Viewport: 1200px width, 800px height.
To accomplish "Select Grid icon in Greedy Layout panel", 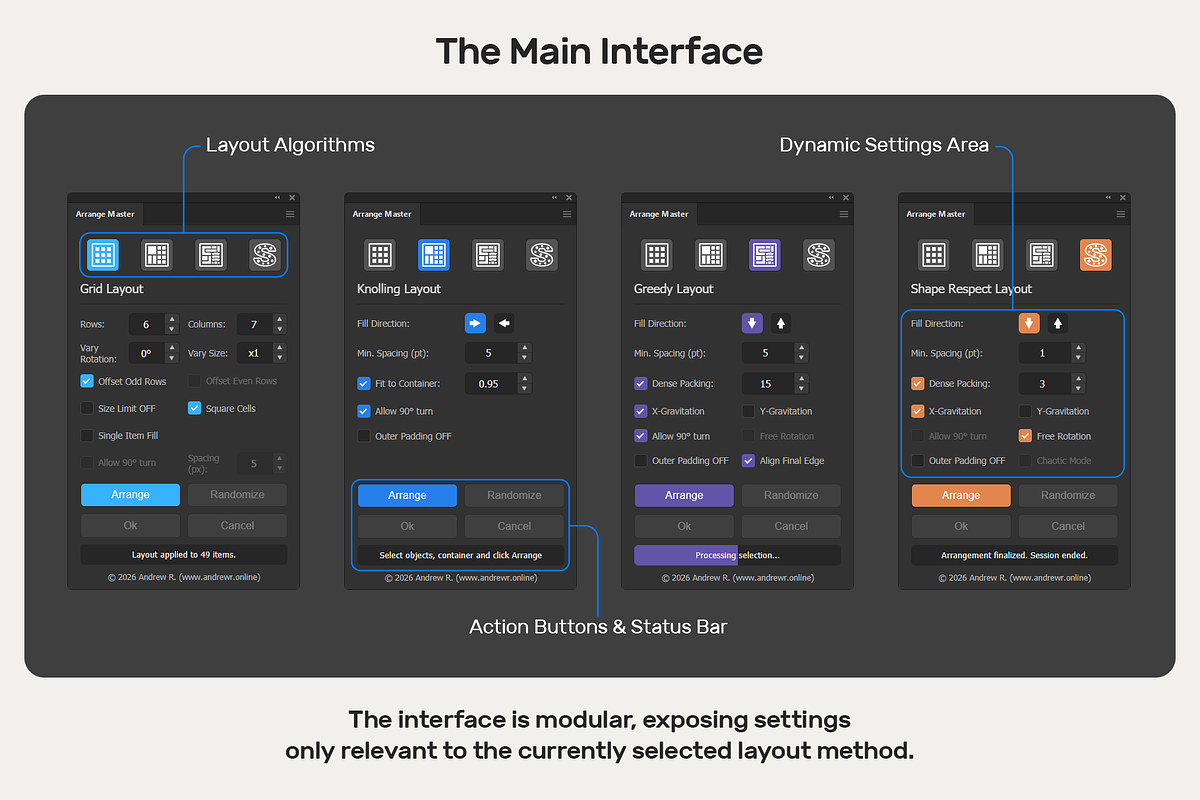I will click(657, 255).
